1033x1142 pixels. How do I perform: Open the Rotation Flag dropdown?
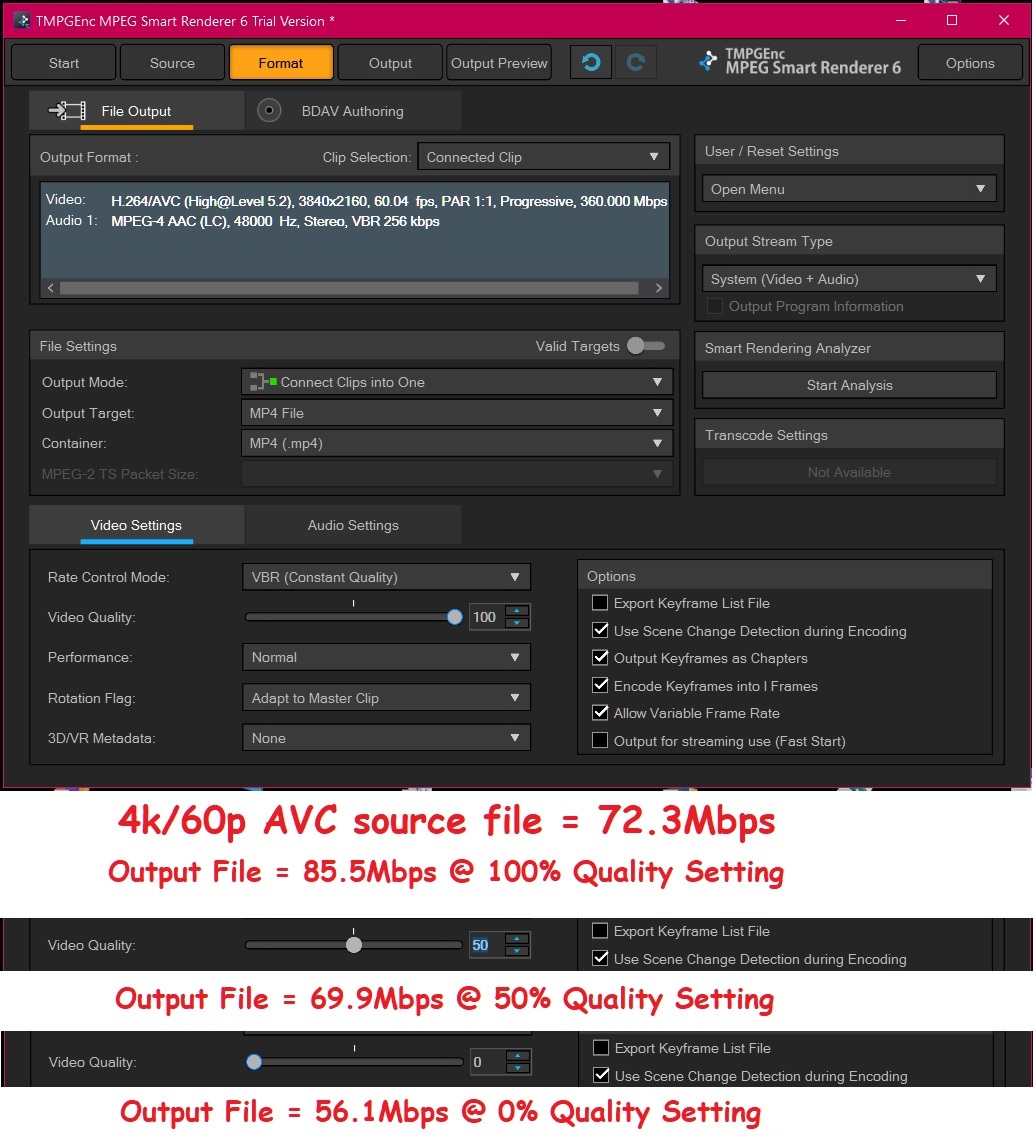click(x=386, y=698)
